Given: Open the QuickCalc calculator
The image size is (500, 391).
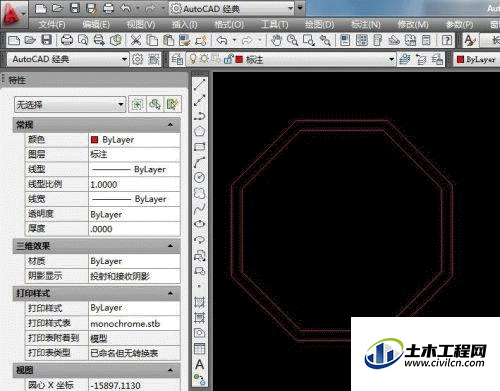Looking at the screenshot, I should coord(426,40).
